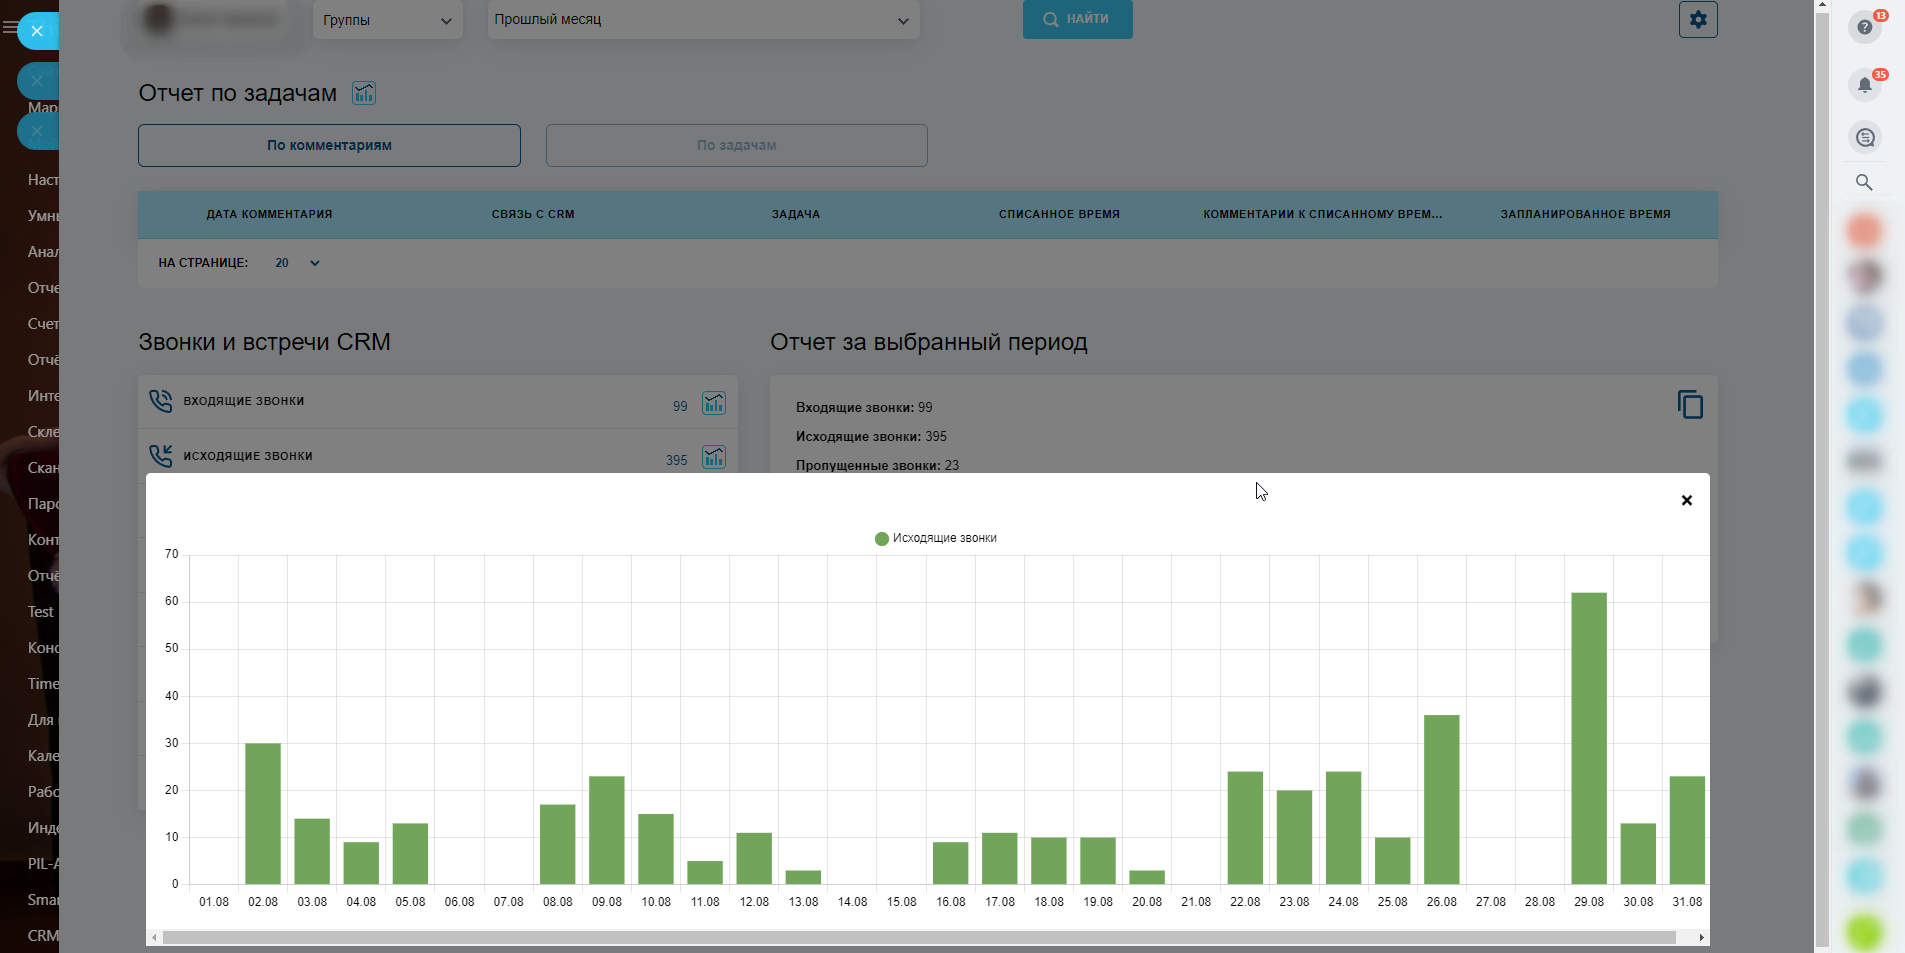Image resolution: width=1905 pixels, height=953 pixels.
Task: Open the help question mark icon
Action: point(1864,27)
